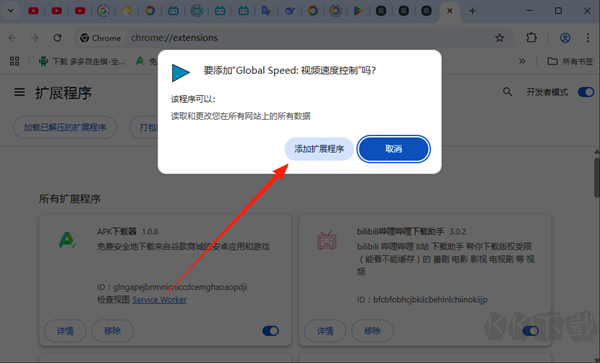600x363 pixels.
Task: Click 移除 on the APK下载器 card
Action: click(112, 330)
